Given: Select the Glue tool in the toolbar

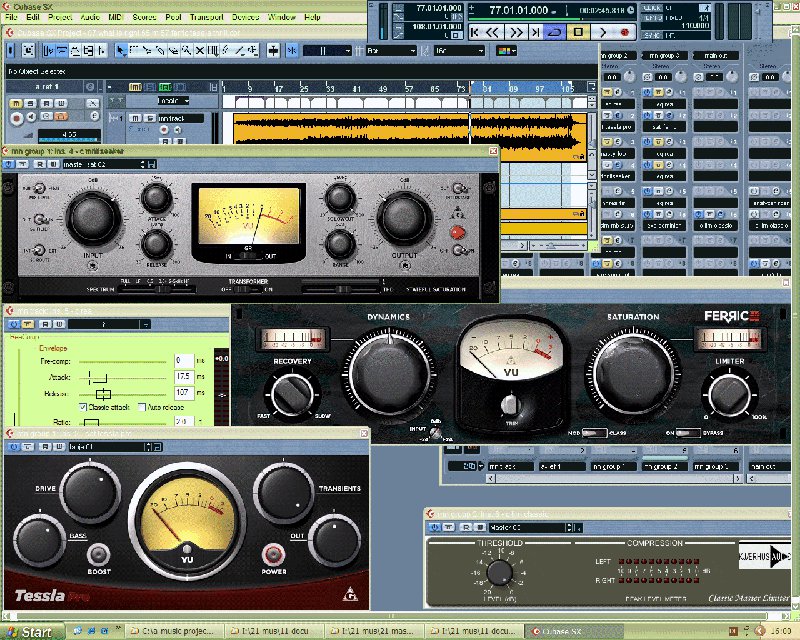Looking at the screenshot, I should point(160,51).
